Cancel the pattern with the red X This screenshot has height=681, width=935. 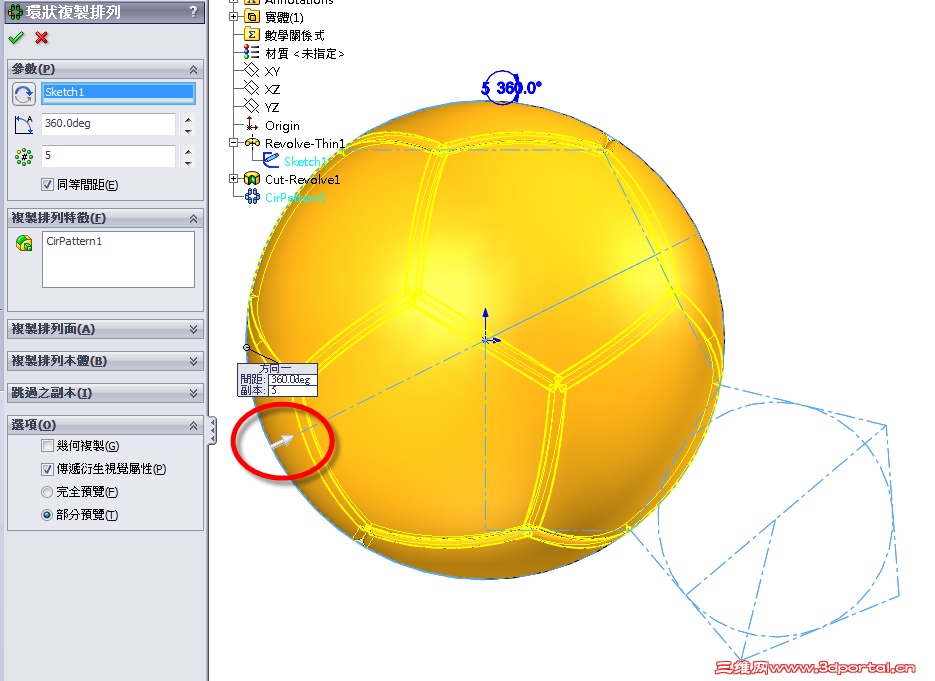pos(41,38)
